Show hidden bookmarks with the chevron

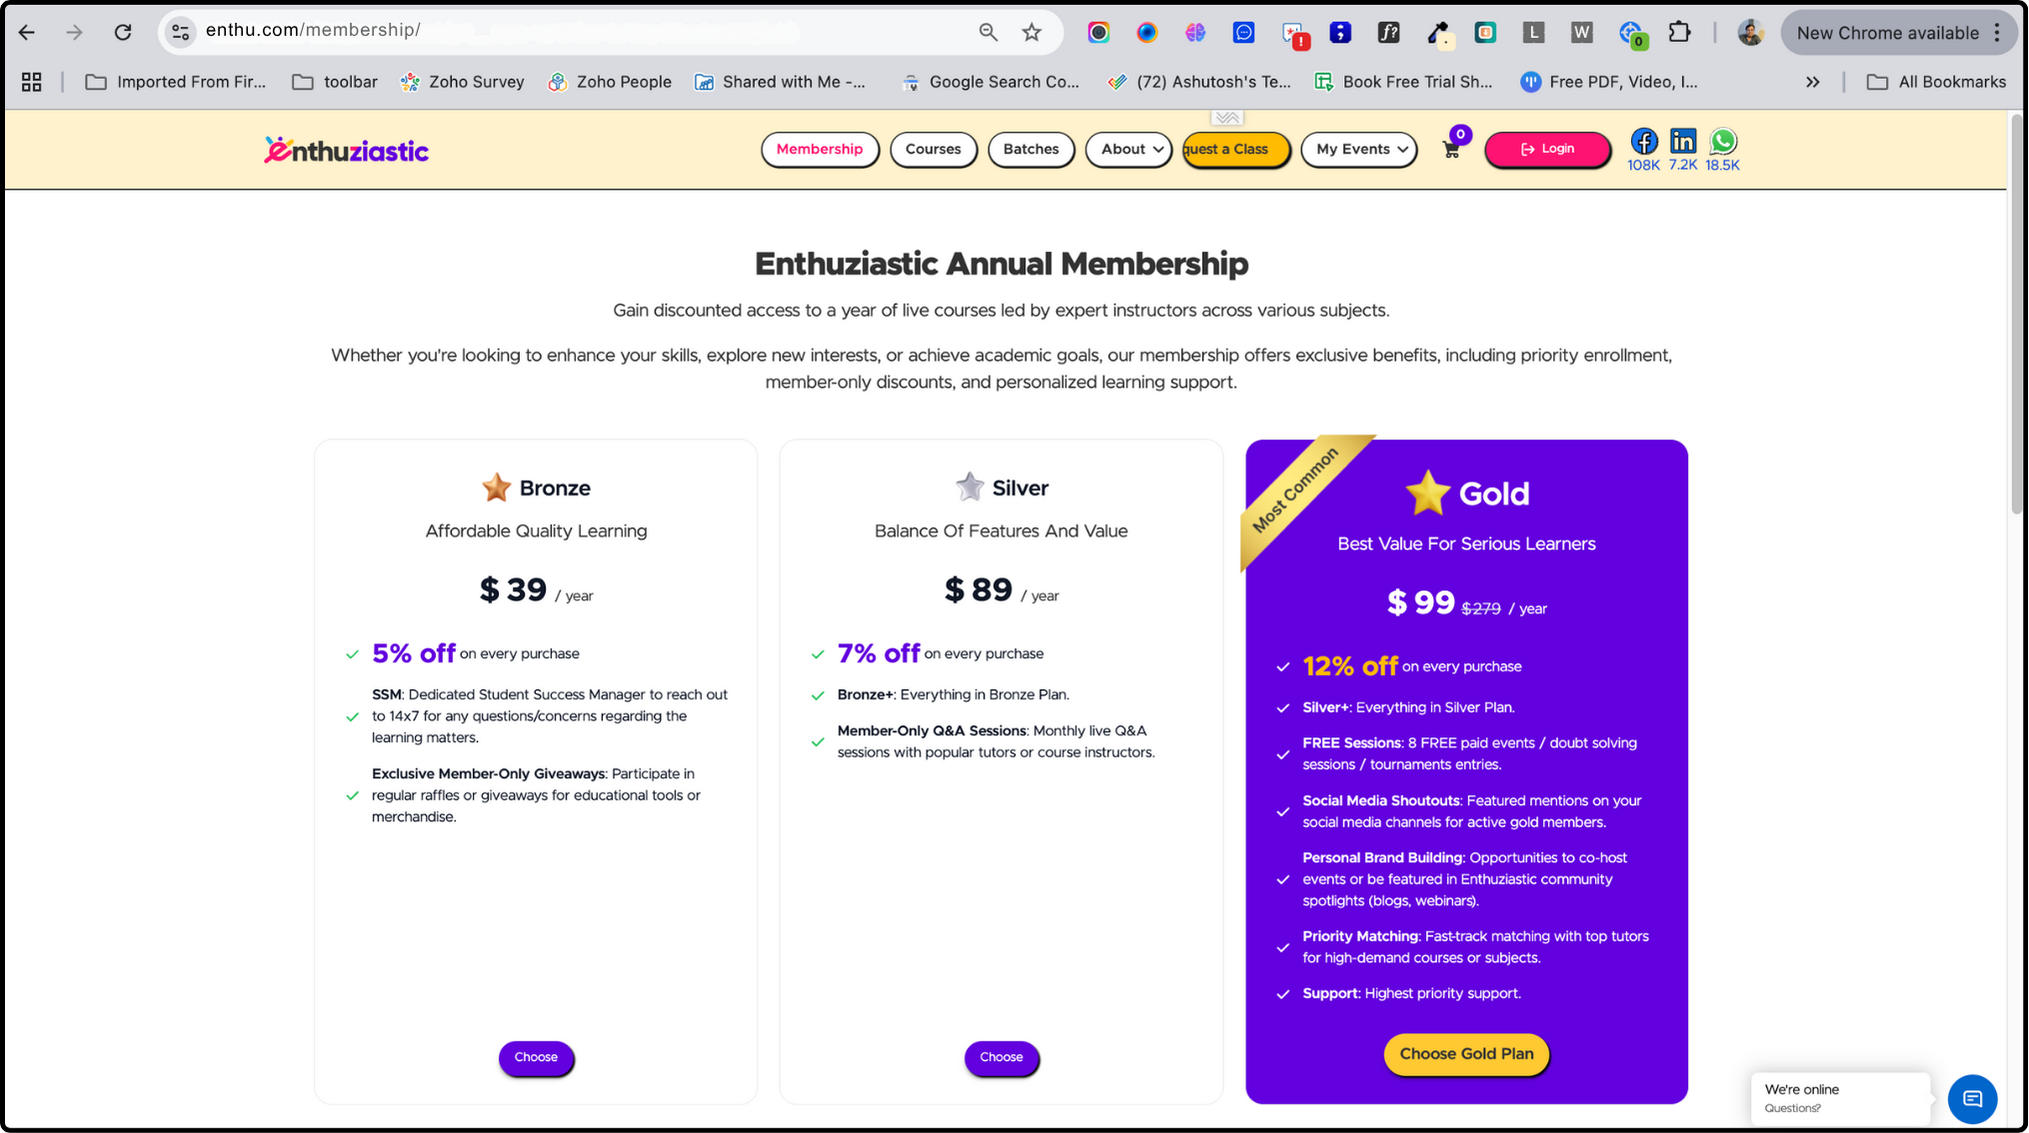point(1812,82)
